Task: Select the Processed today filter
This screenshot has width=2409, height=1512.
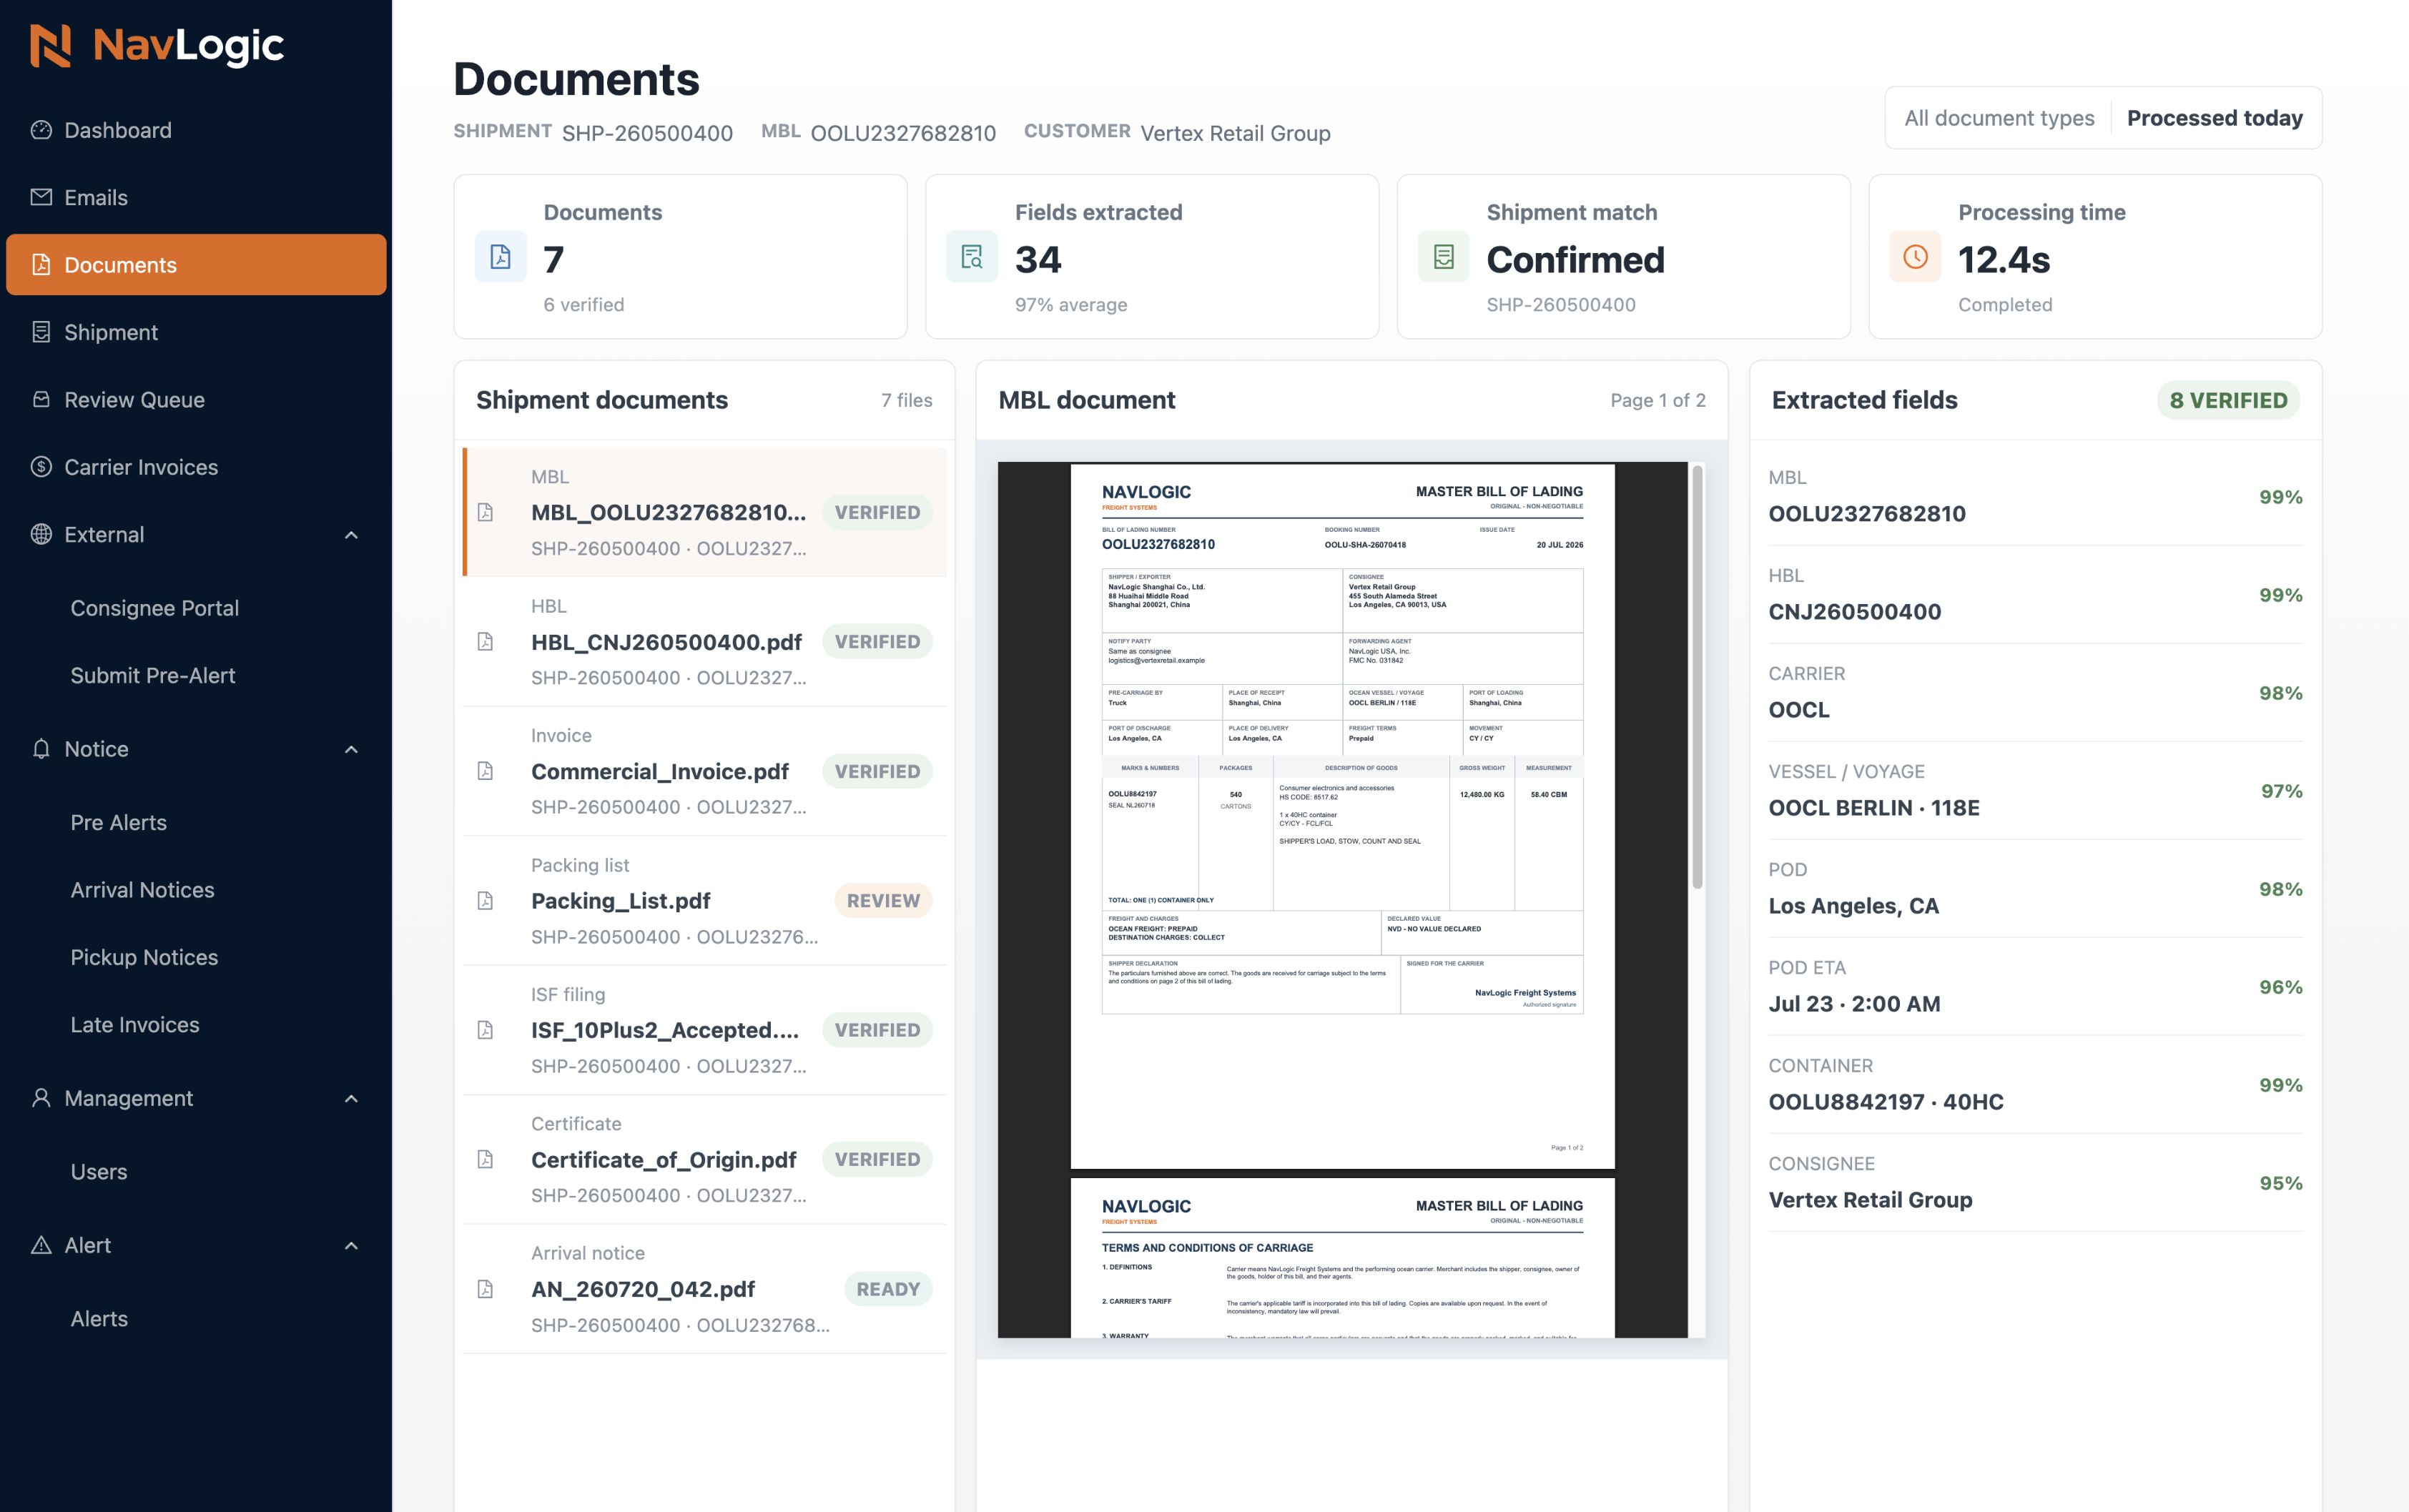Action: coord(2214,118)
